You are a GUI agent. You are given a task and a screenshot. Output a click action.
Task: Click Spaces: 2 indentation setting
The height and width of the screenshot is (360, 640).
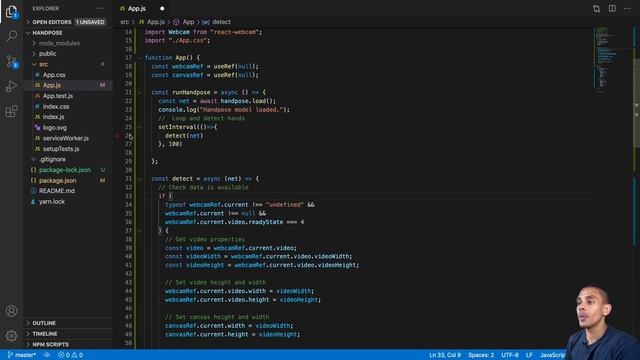(x=481, y=355)
